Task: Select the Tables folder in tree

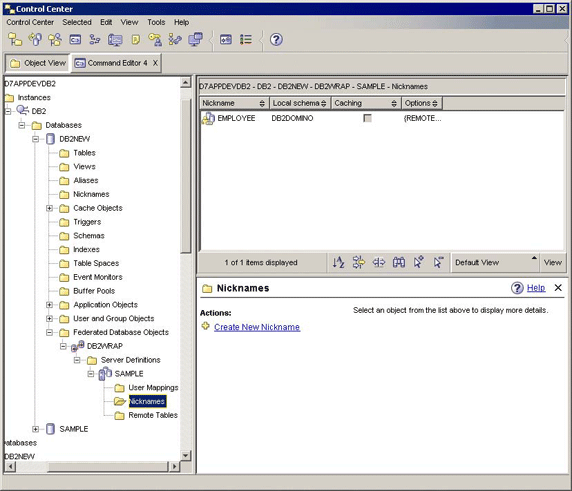Action: click(84, 153)
